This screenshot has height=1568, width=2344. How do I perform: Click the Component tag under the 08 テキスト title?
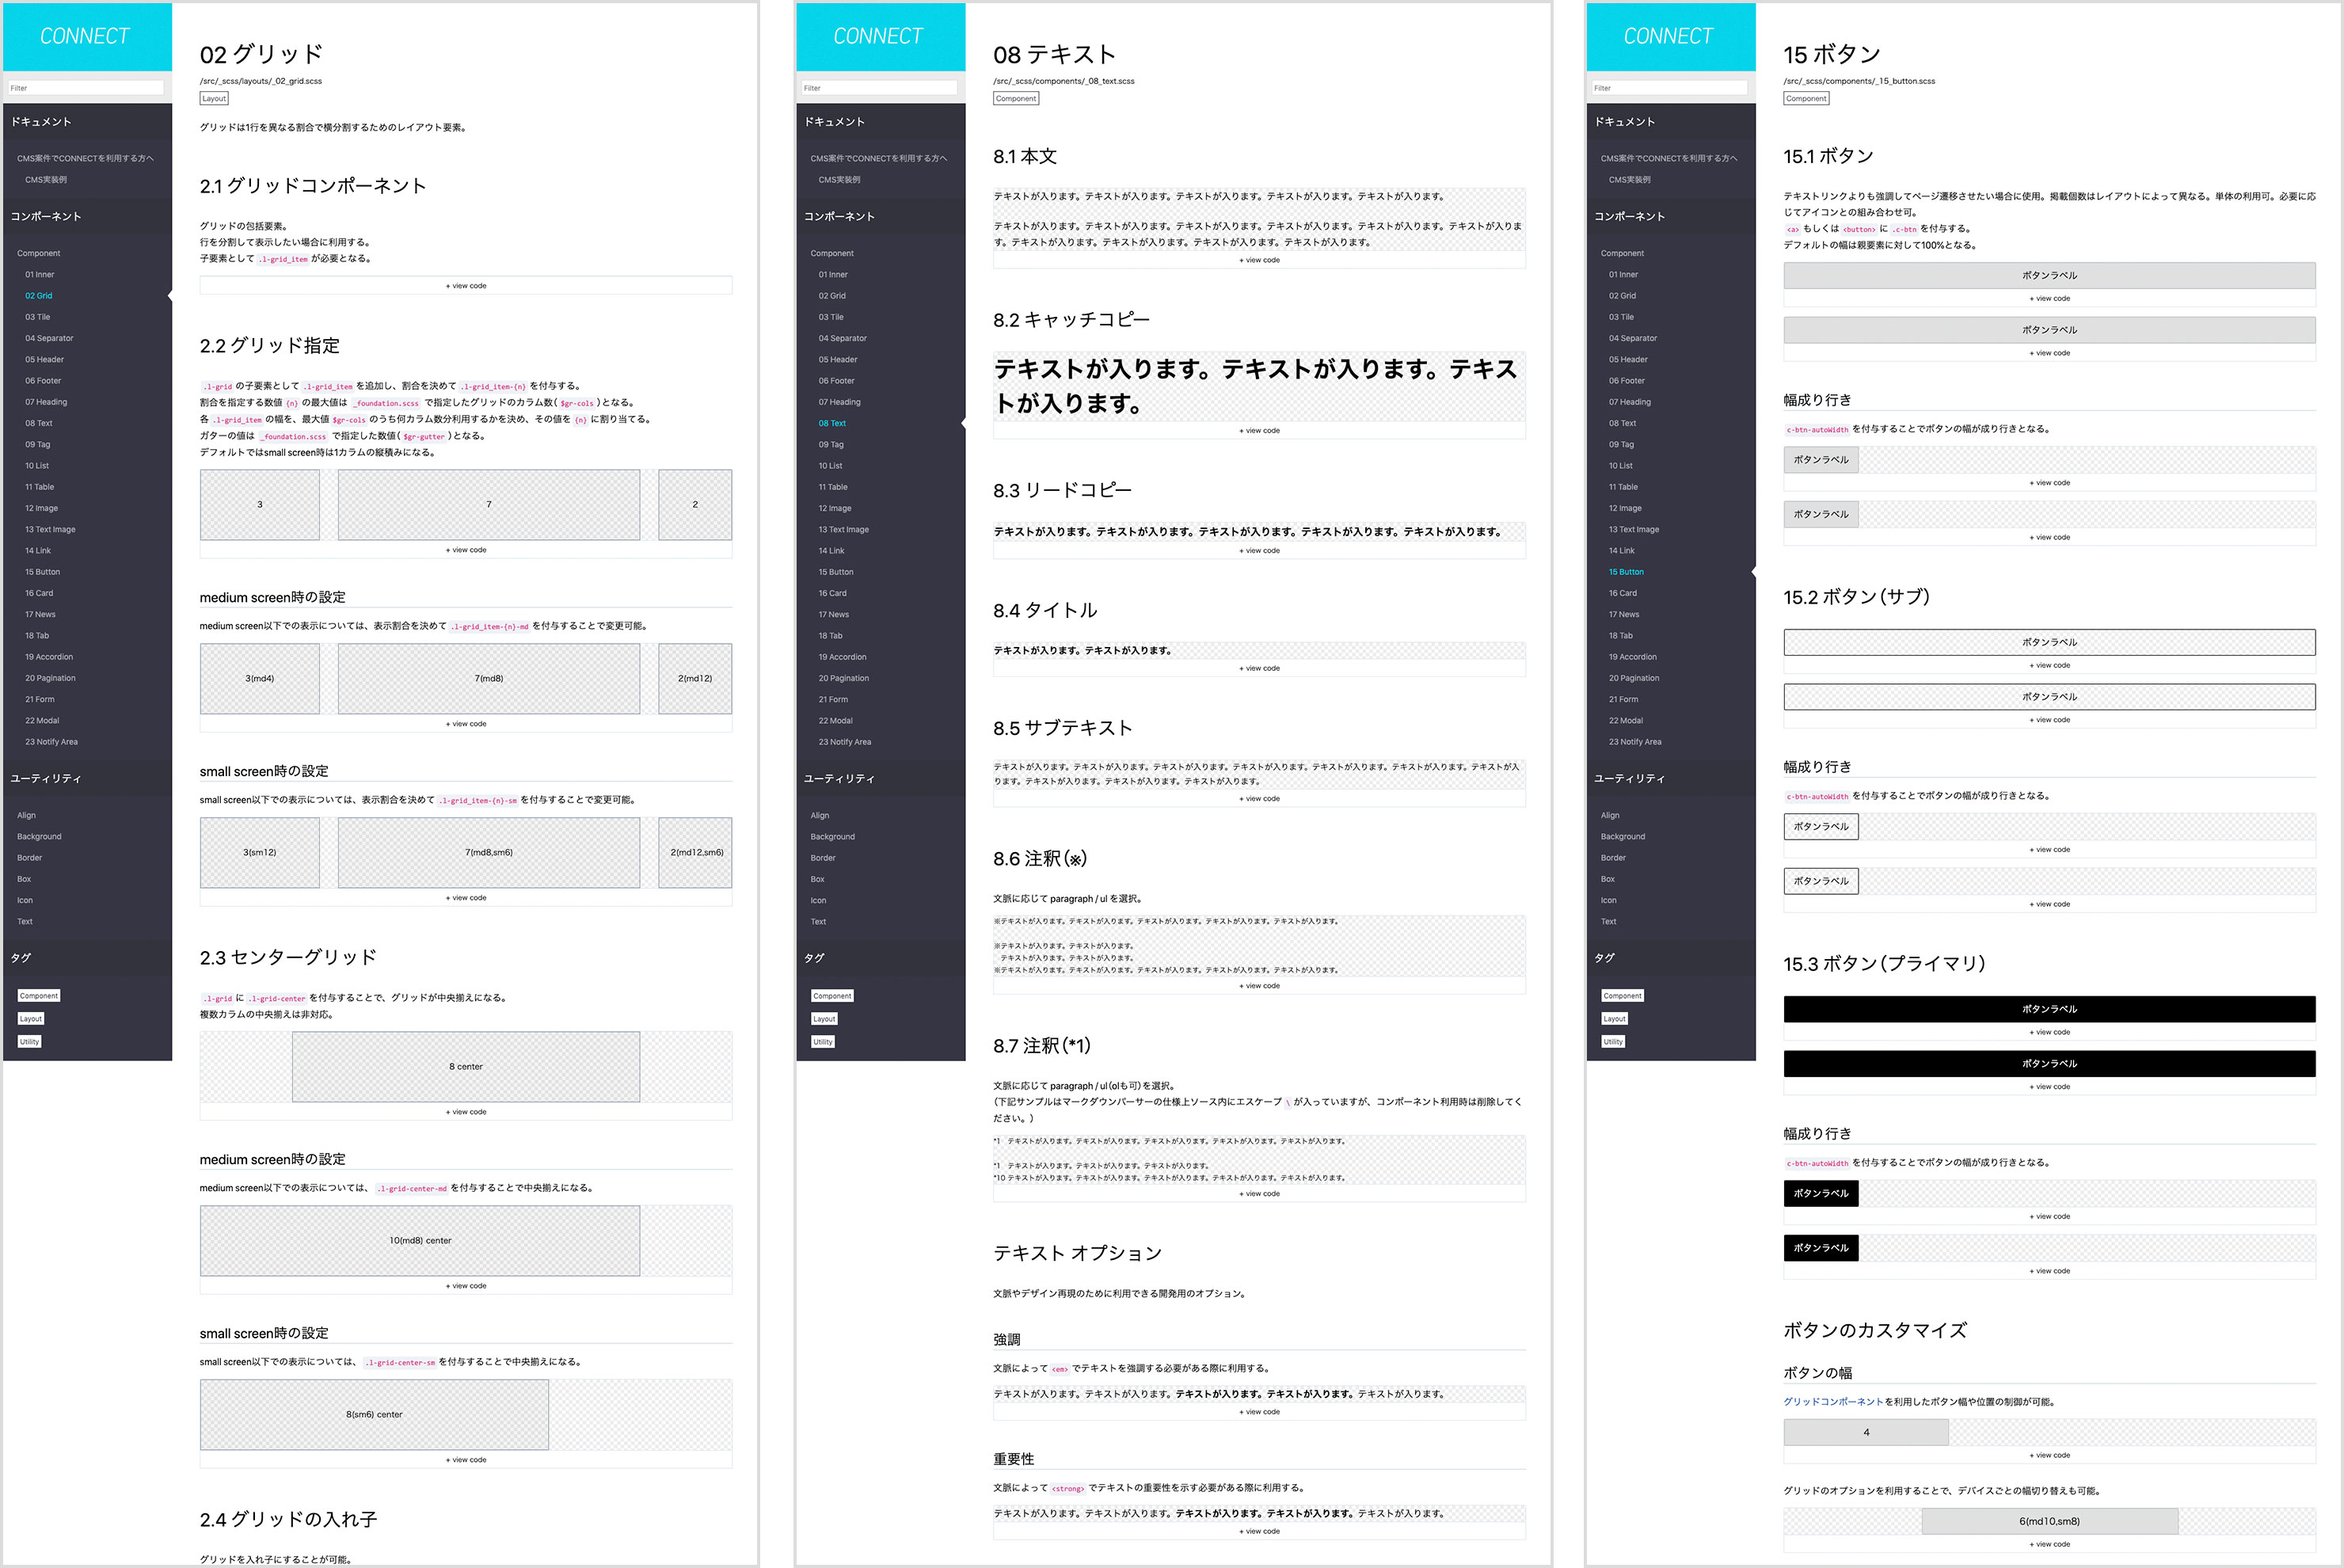[x=1016, y=98]
